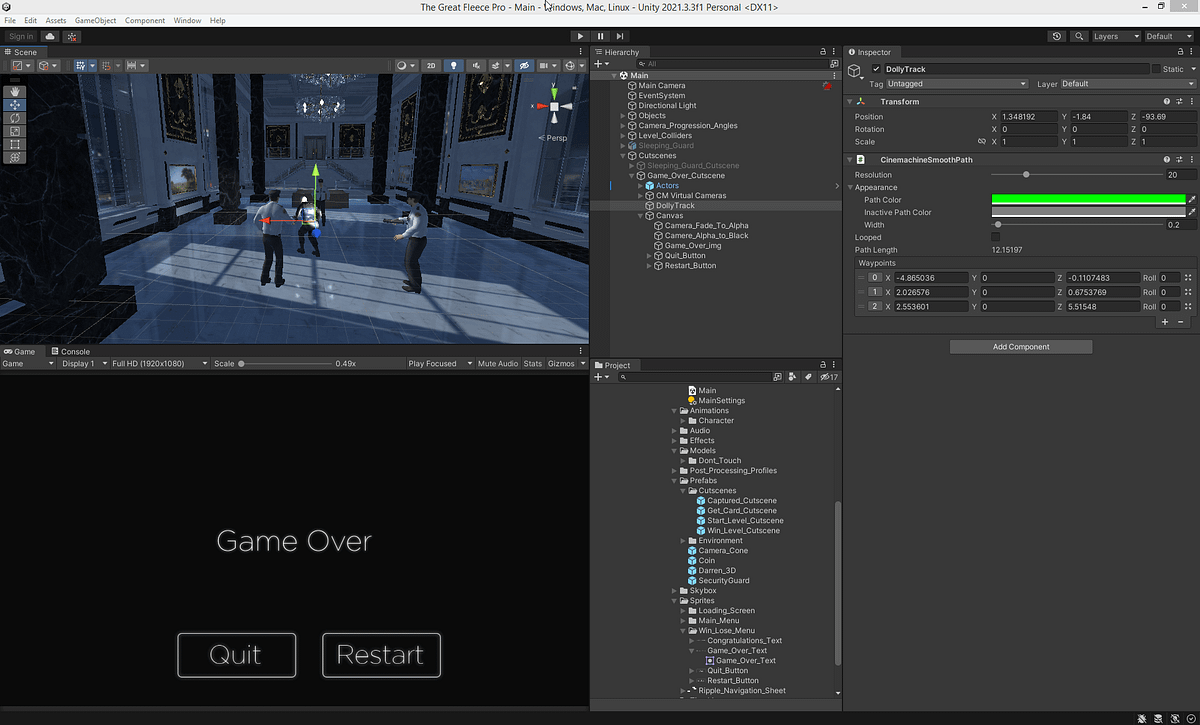
Task: Toggle Mute Audio in the Game view toolbar
Action: pos(497,363)
